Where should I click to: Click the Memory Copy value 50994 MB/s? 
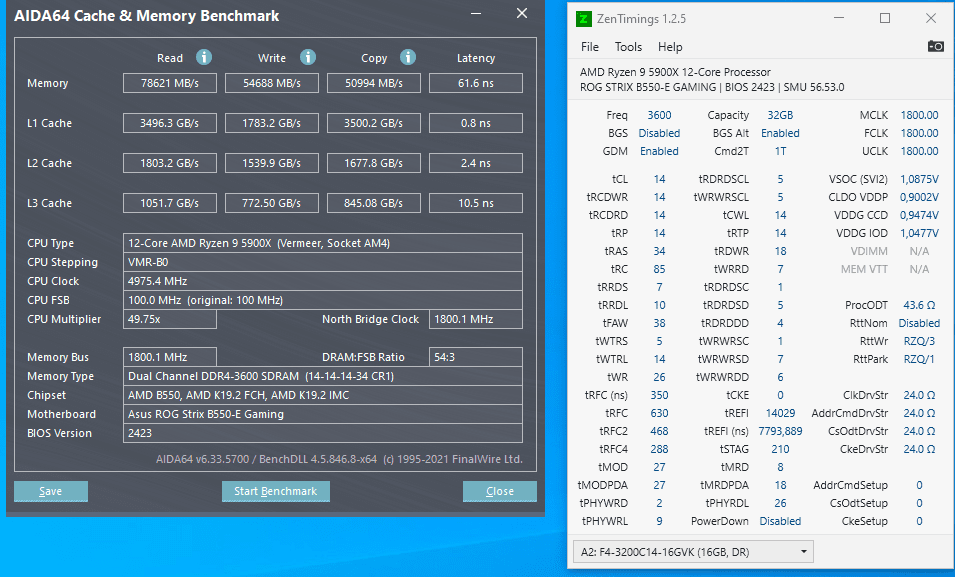[x=374, y=83]
